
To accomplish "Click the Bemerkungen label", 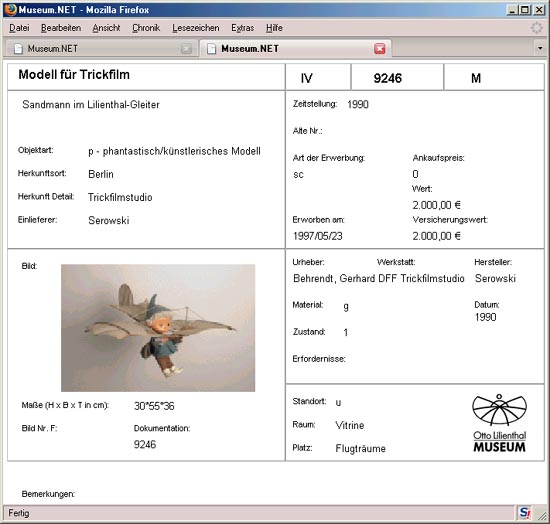I will 48,494.
